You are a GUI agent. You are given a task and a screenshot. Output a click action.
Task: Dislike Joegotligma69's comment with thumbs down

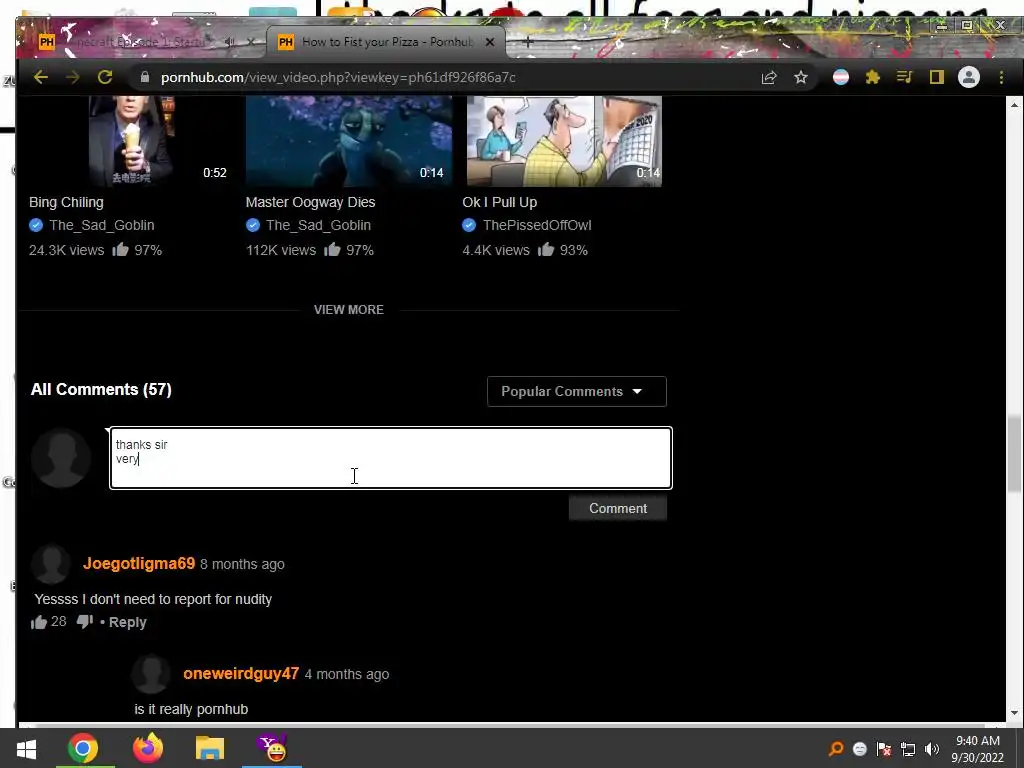coord(85,622)
